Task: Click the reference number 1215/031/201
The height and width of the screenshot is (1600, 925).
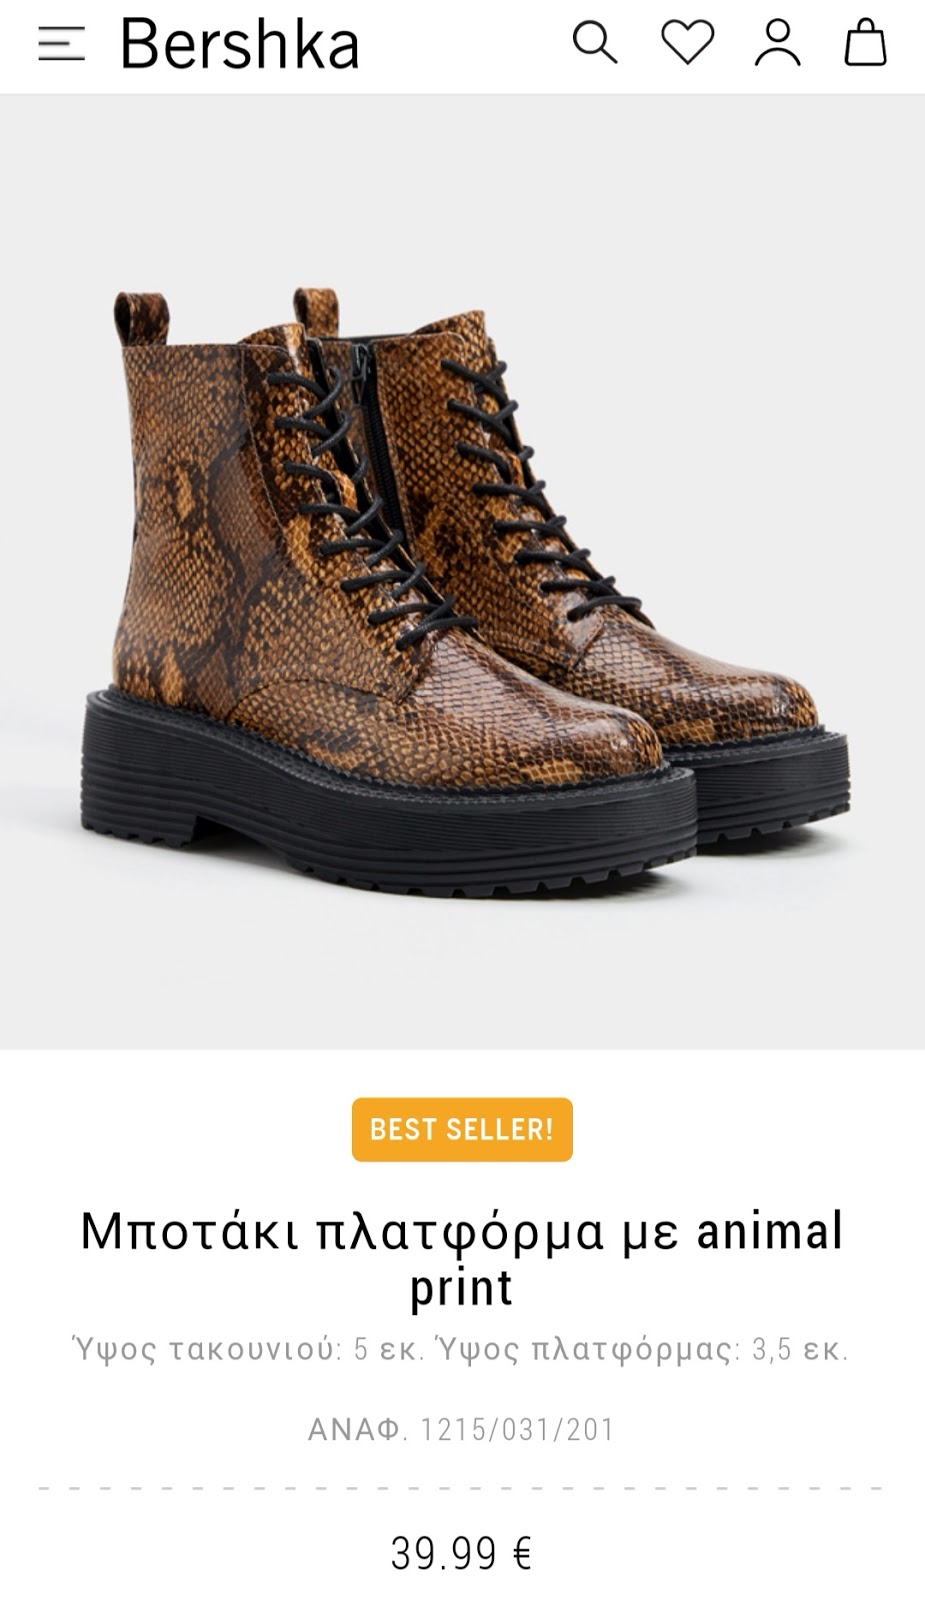Action: tap(517, 1430)
